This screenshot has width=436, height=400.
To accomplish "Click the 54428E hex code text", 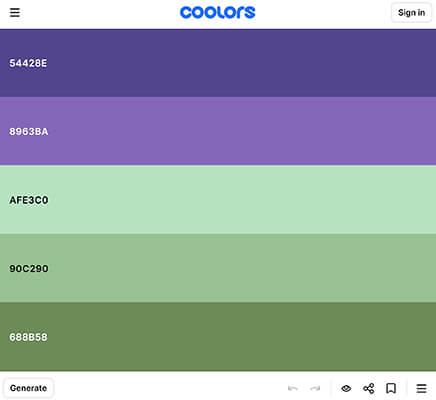I will 28,63.
